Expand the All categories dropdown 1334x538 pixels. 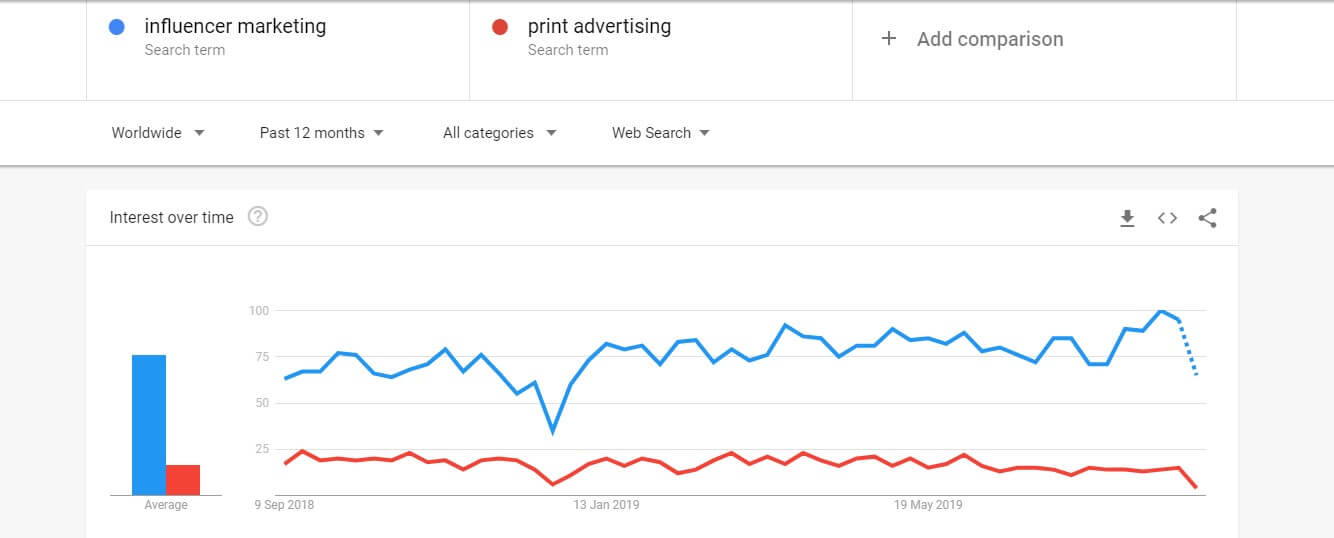pos(500,133)
